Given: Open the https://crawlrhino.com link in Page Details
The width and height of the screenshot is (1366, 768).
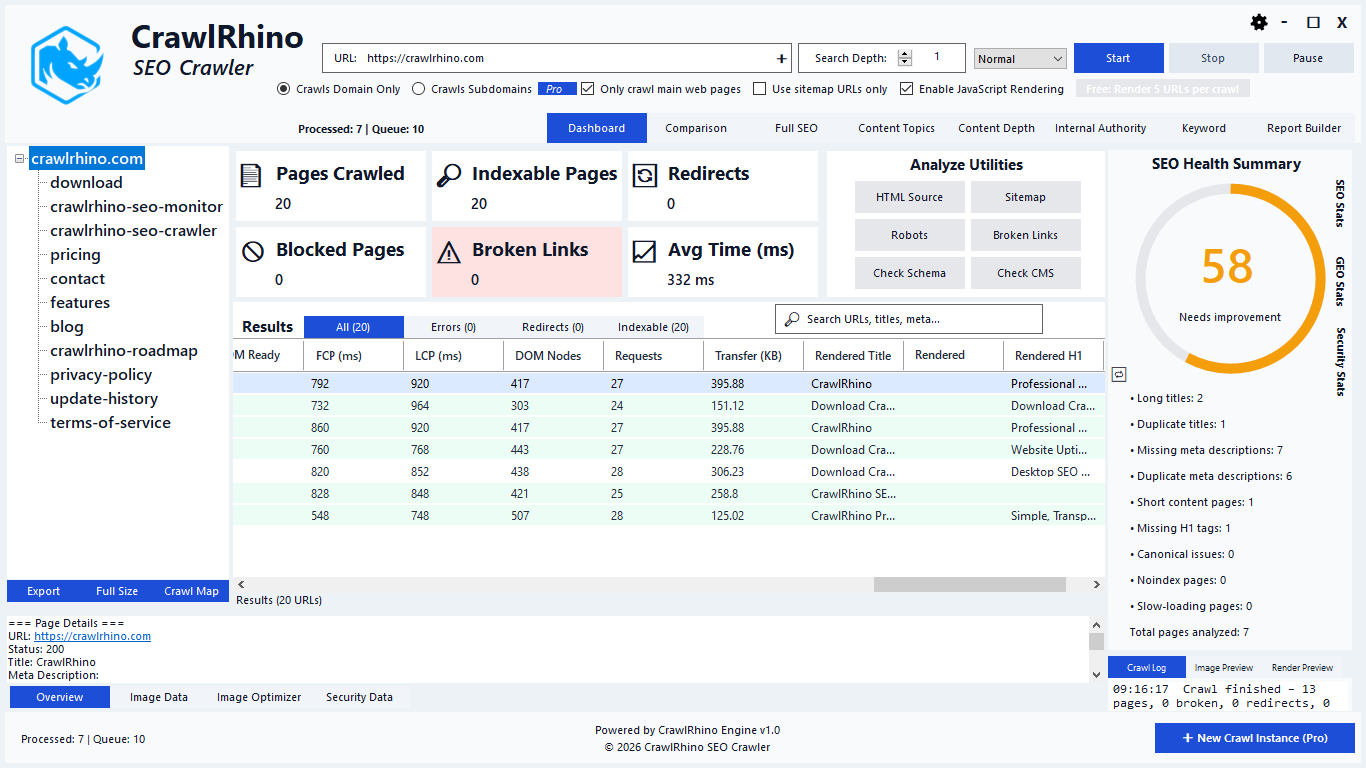Looking at the screenshot, I should pyautogui.click(x=92, y=636).
